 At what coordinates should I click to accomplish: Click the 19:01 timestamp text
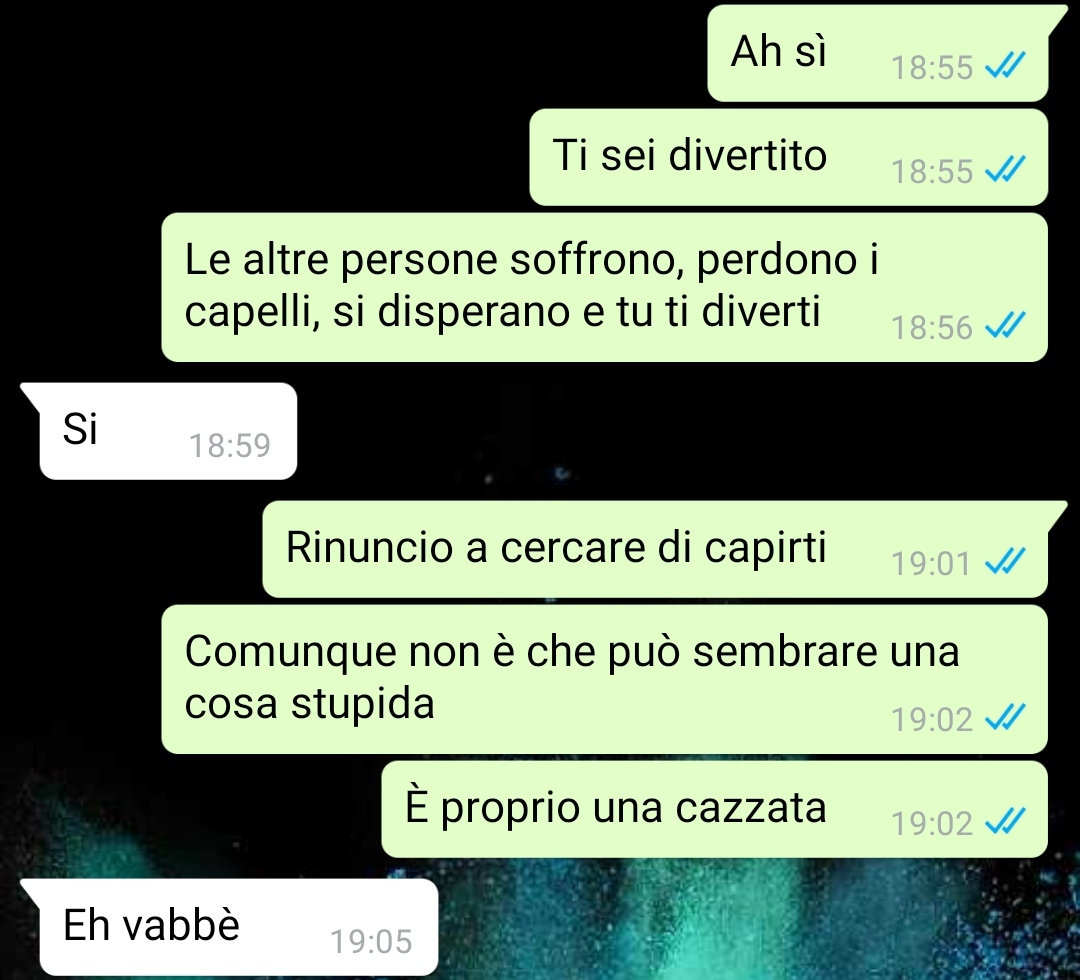point(931,563)
